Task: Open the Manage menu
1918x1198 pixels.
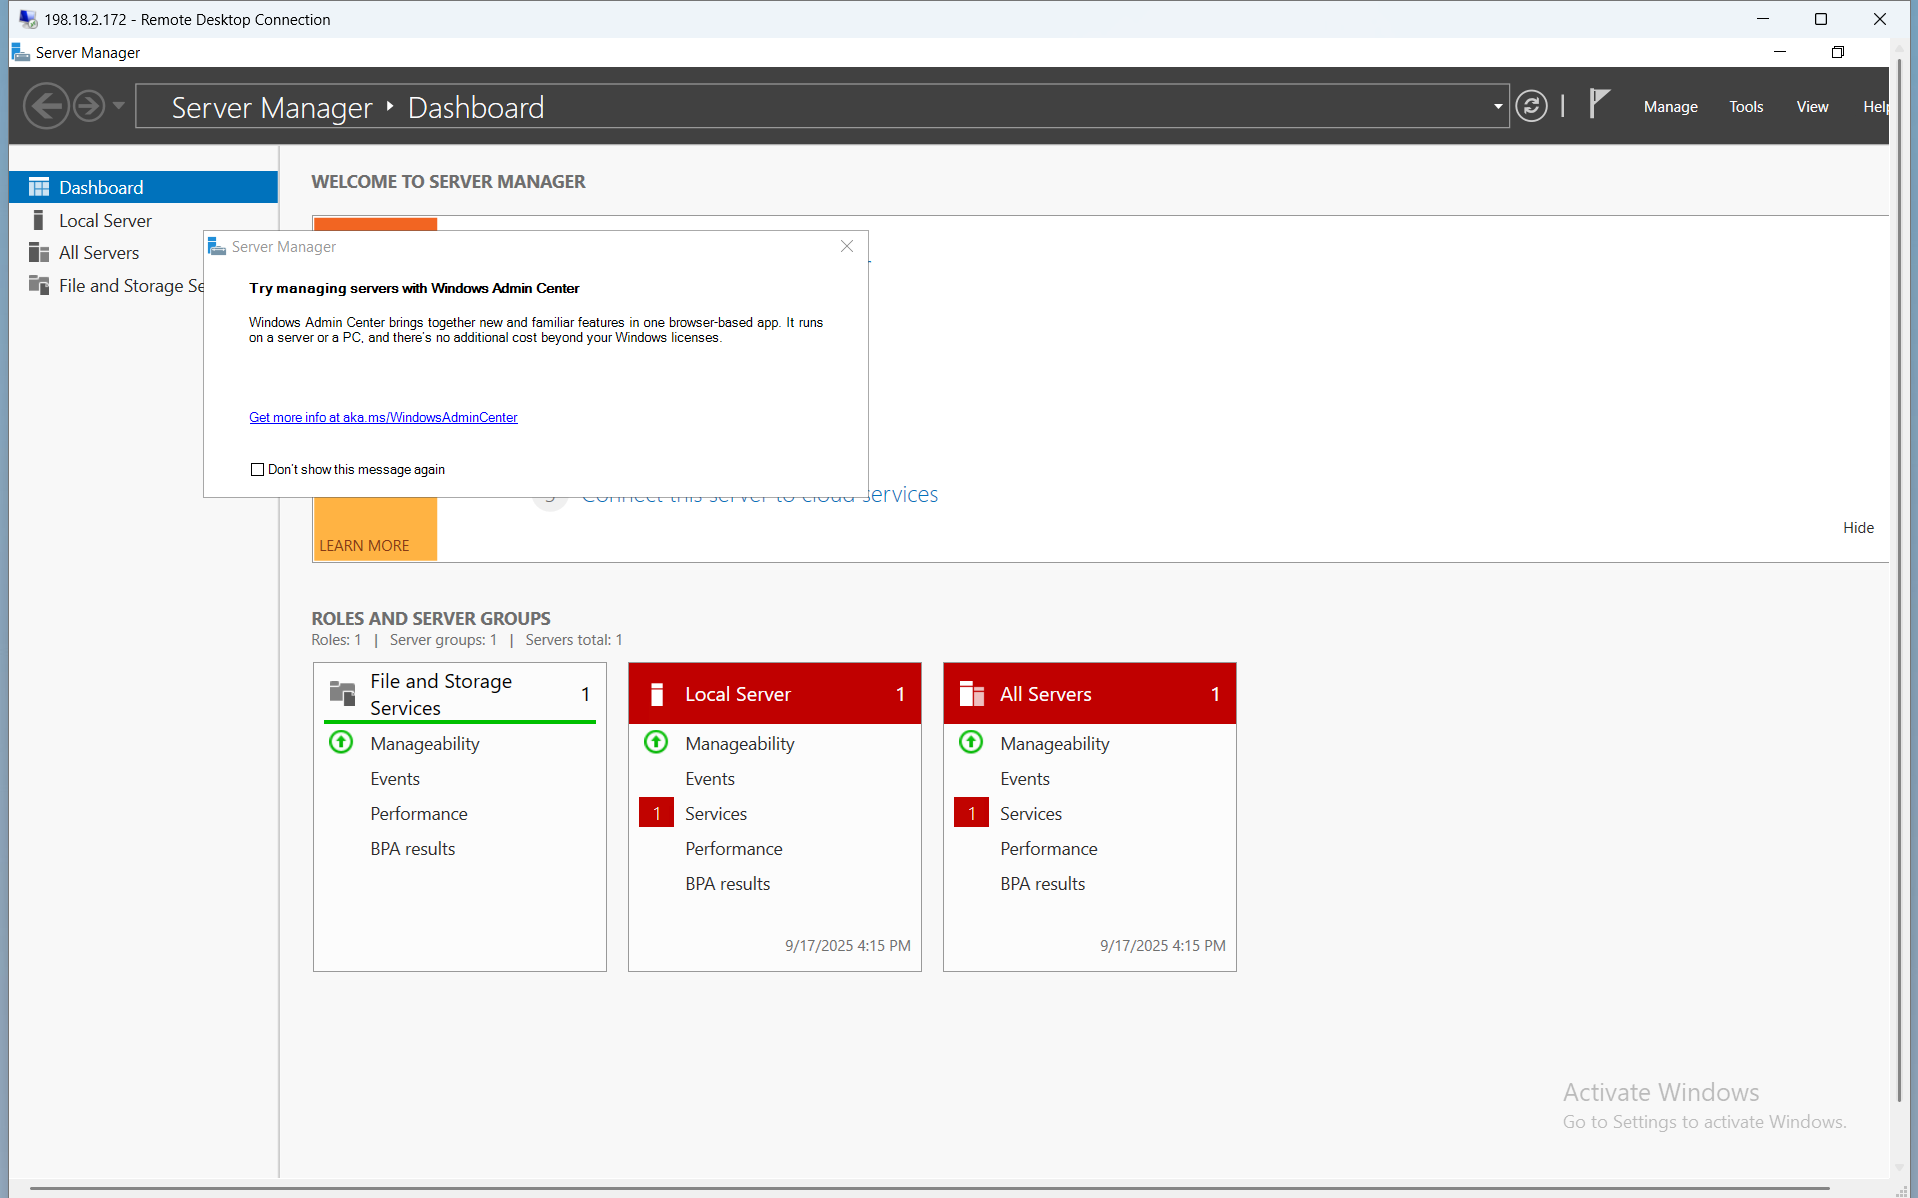Action: tap(1670, 107)
